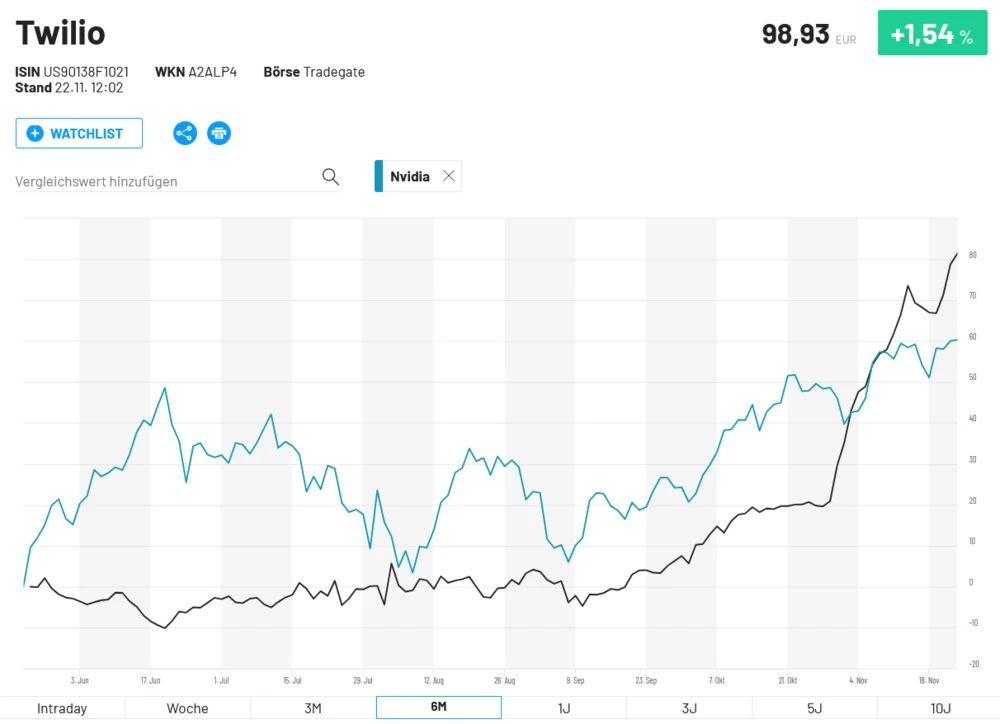Click the plus icon on Watchlist

click(35, 133)
